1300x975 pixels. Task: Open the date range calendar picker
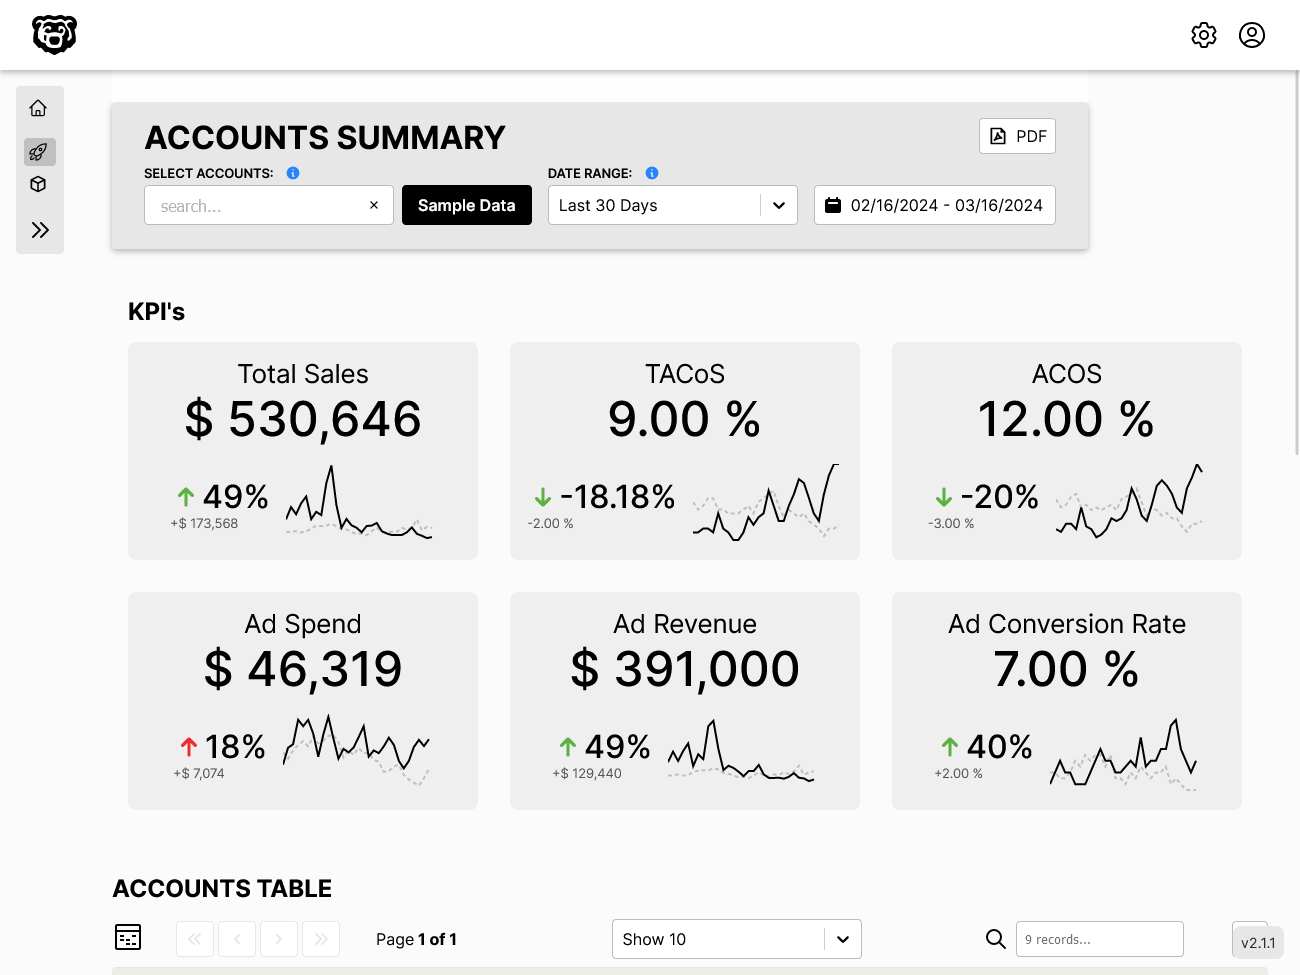934,205
